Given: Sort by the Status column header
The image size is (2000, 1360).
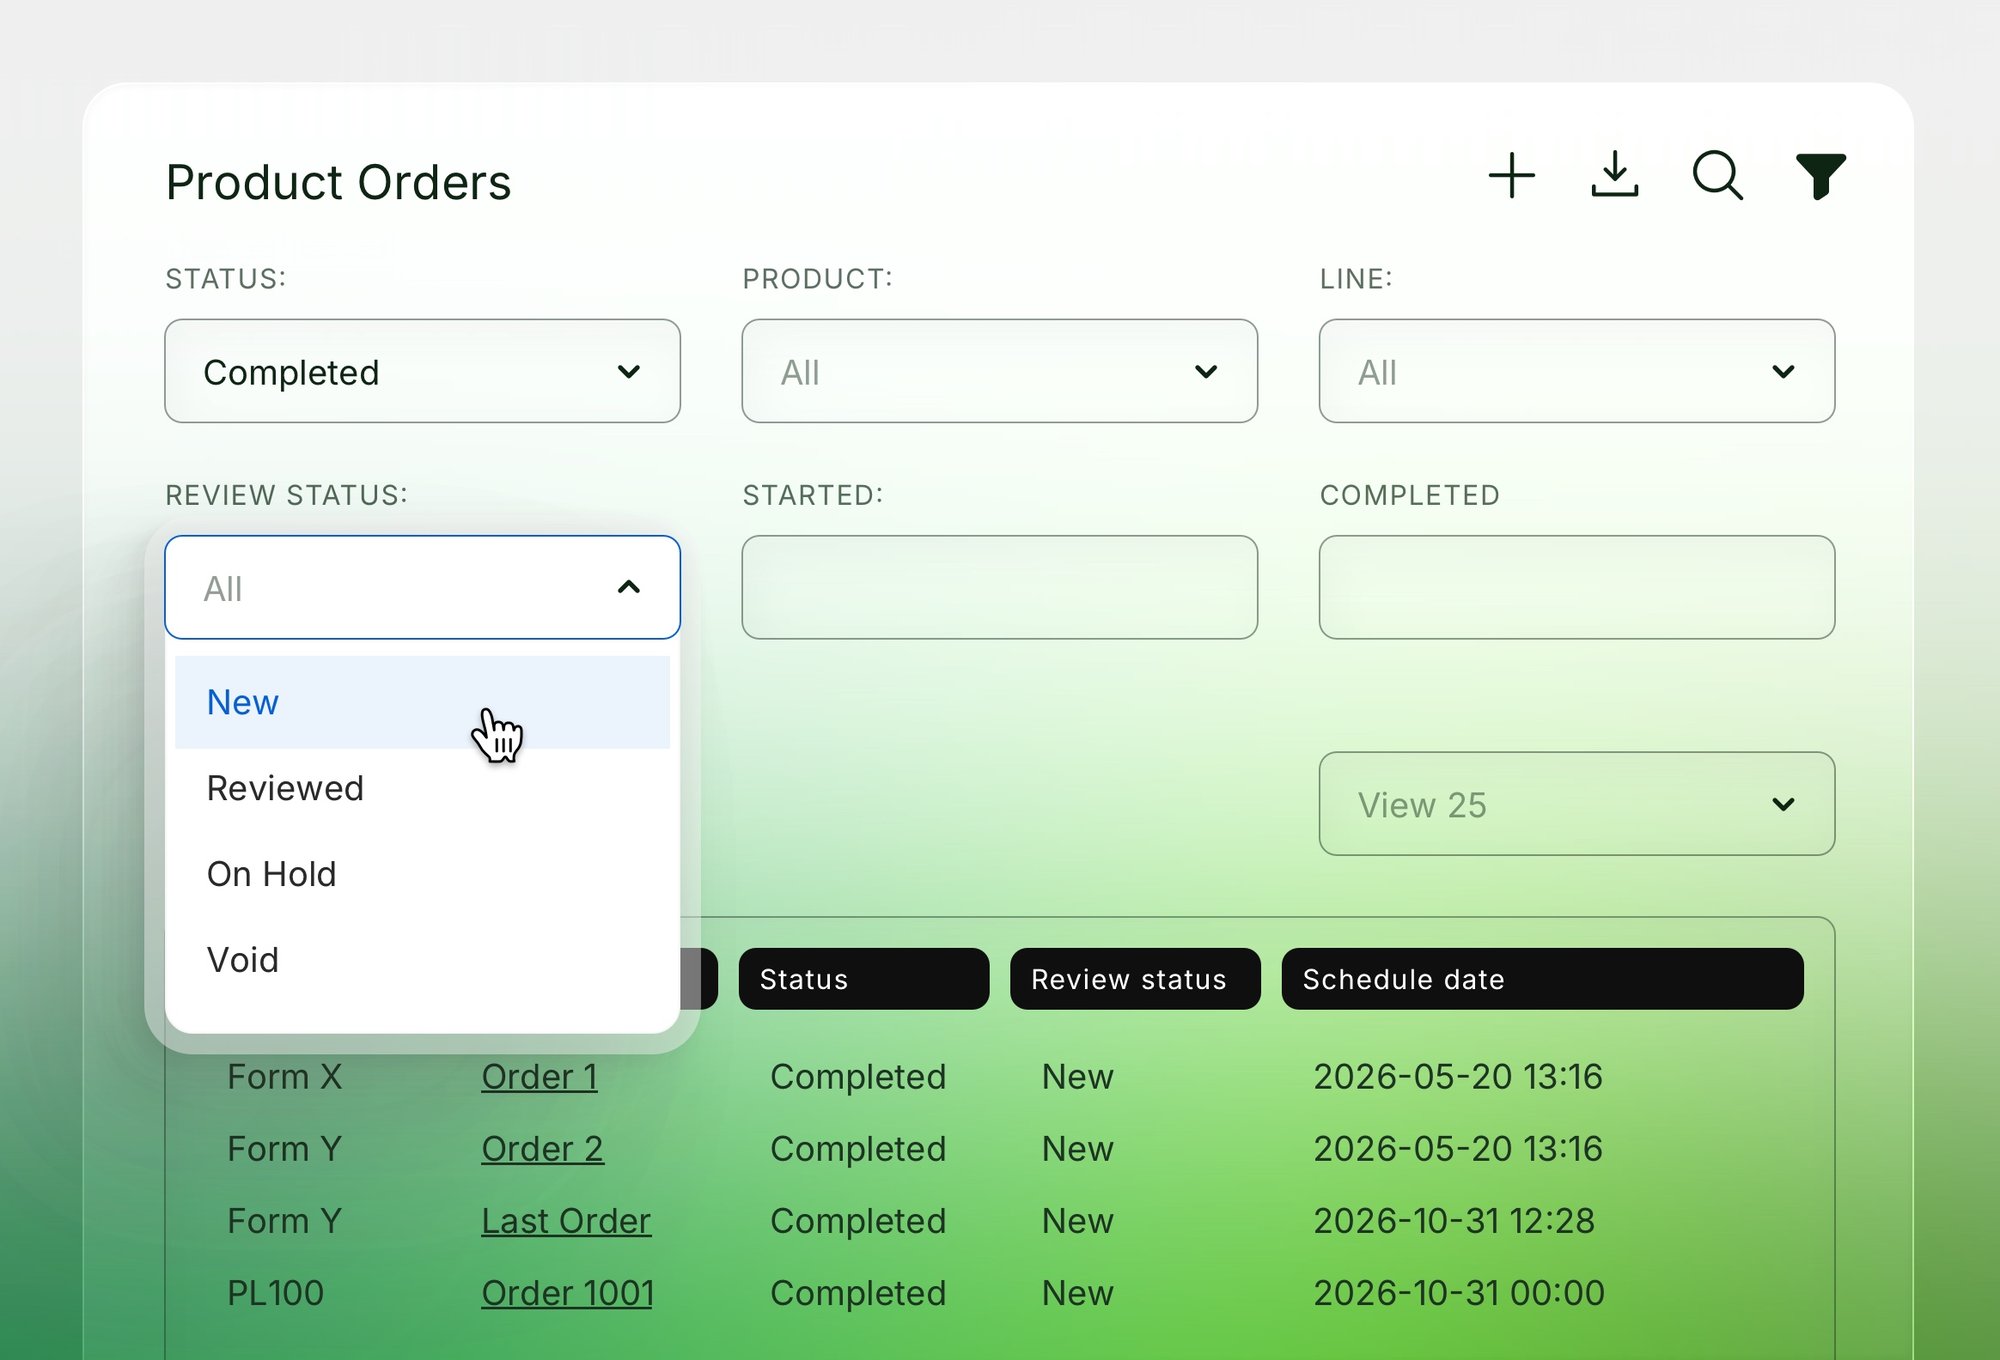Looking at the screenshot, I should click(864, 979).
